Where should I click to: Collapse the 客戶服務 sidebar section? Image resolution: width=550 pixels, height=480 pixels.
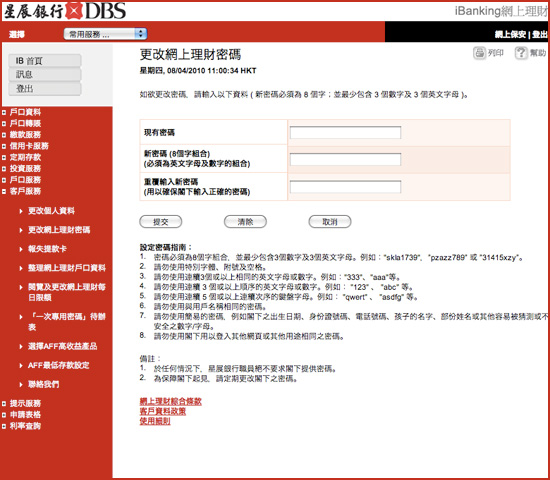(25, 191)
